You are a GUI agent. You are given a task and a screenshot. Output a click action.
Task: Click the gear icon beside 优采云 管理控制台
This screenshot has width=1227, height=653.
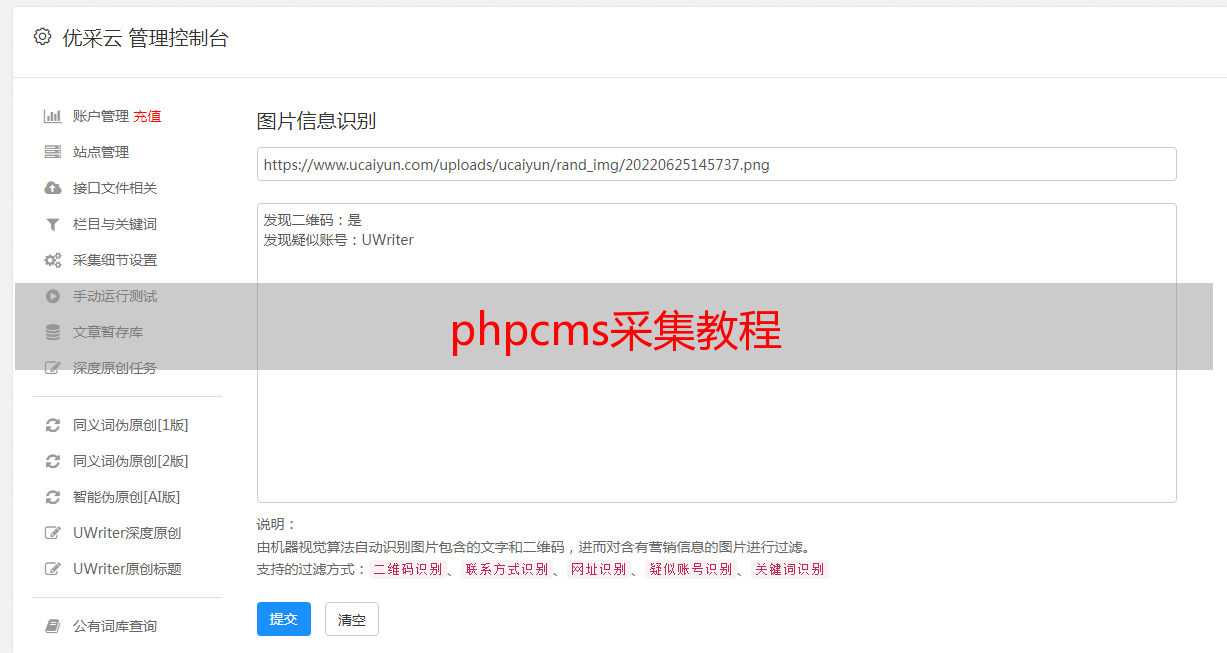[x=42, y=37]
